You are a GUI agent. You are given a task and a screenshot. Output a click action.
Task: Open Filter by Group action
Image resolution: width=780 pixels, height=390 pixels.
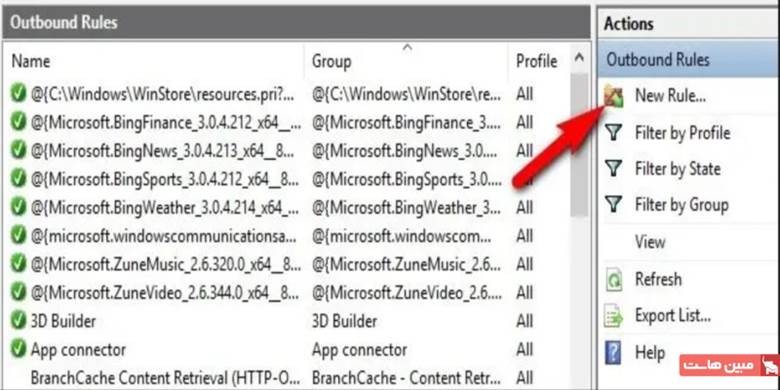click(x=682, y=205)
